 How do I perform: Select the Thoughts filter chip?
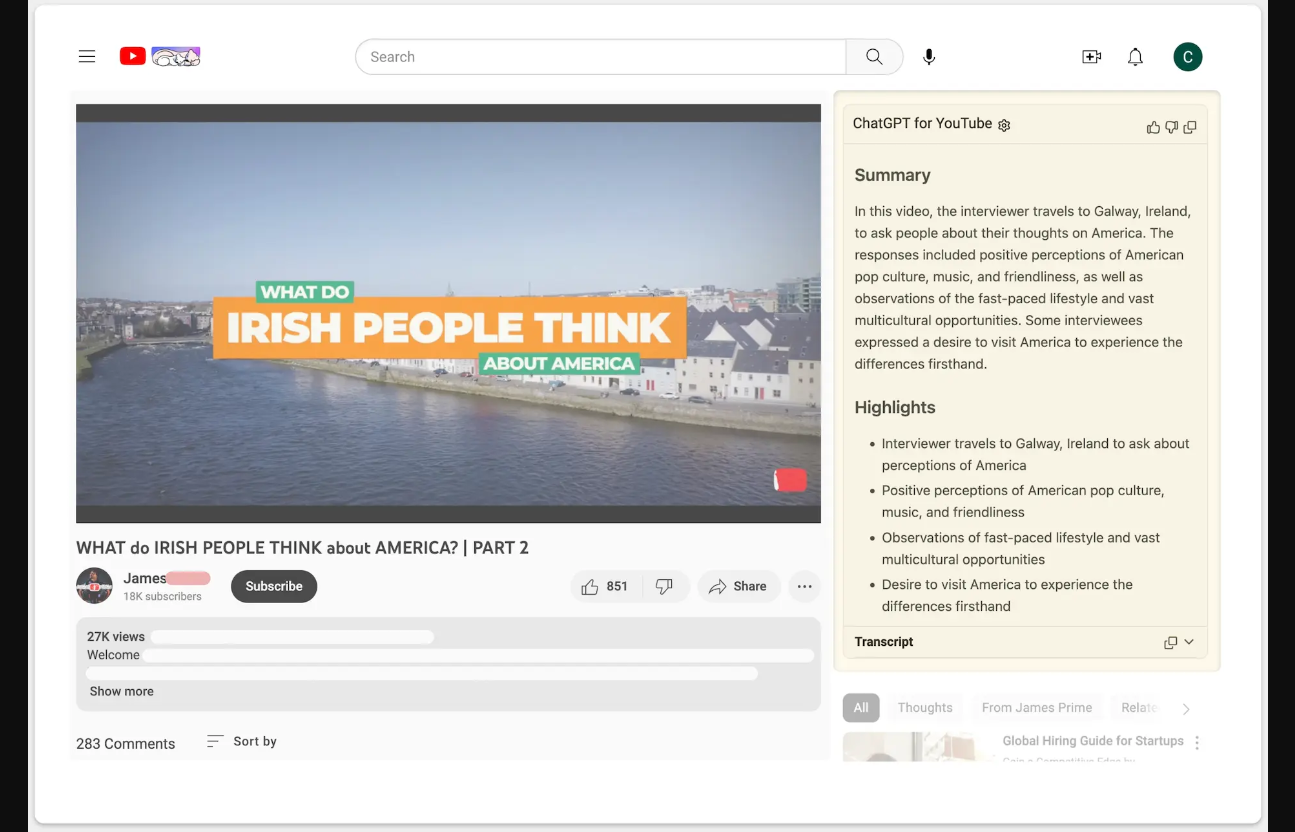925,707
